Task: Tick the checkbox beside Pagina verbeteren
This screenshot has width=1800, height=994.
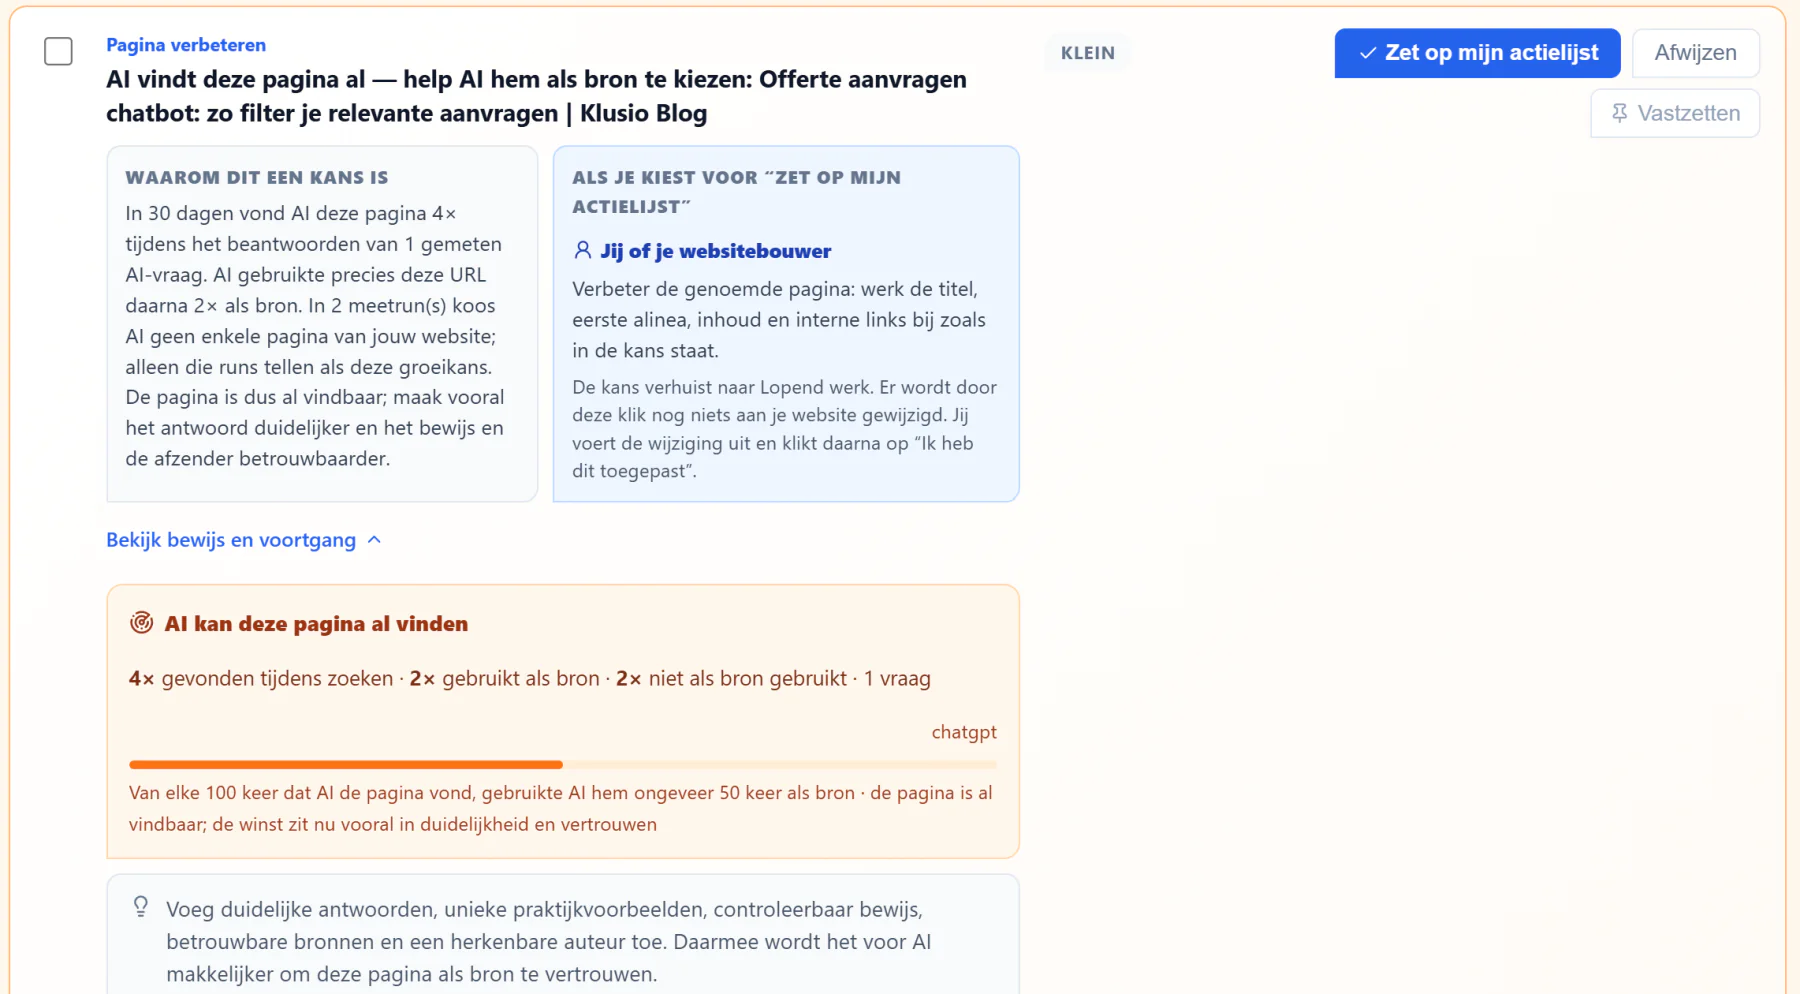Action: [58, 51]
